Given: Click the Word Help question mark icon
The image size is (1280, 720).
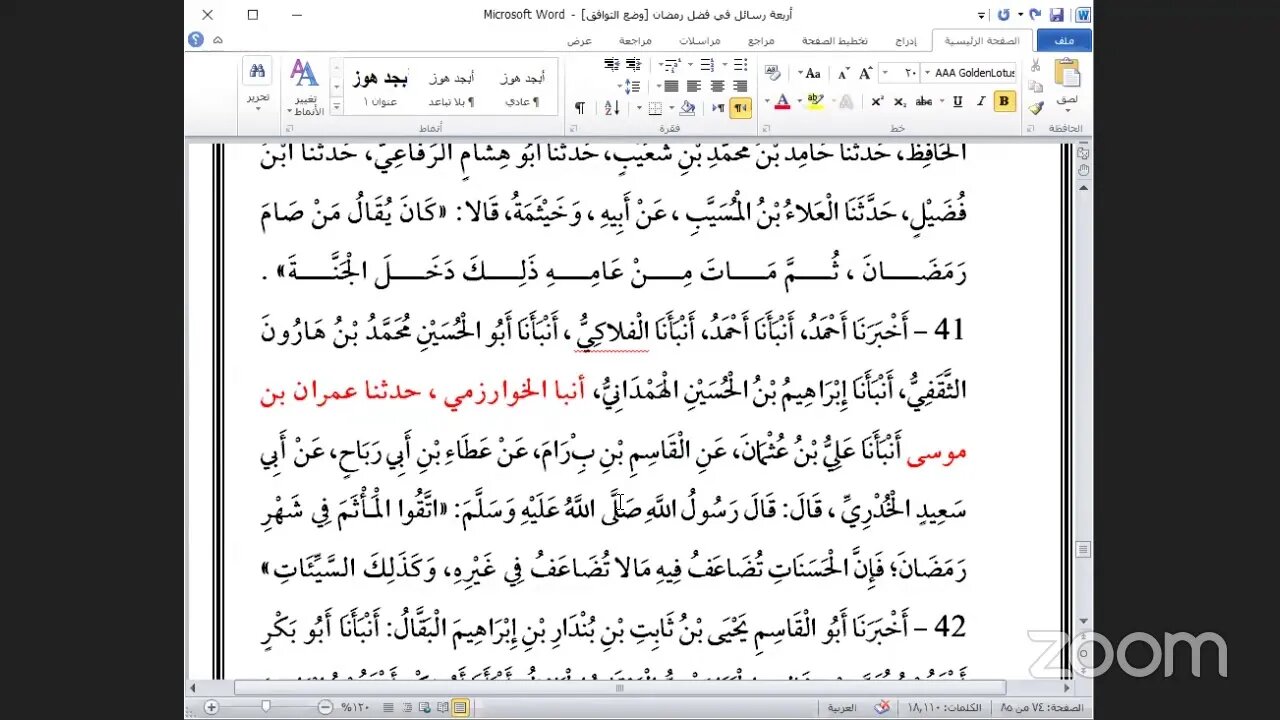Looking at the screenshot, I should coord(196,40).
